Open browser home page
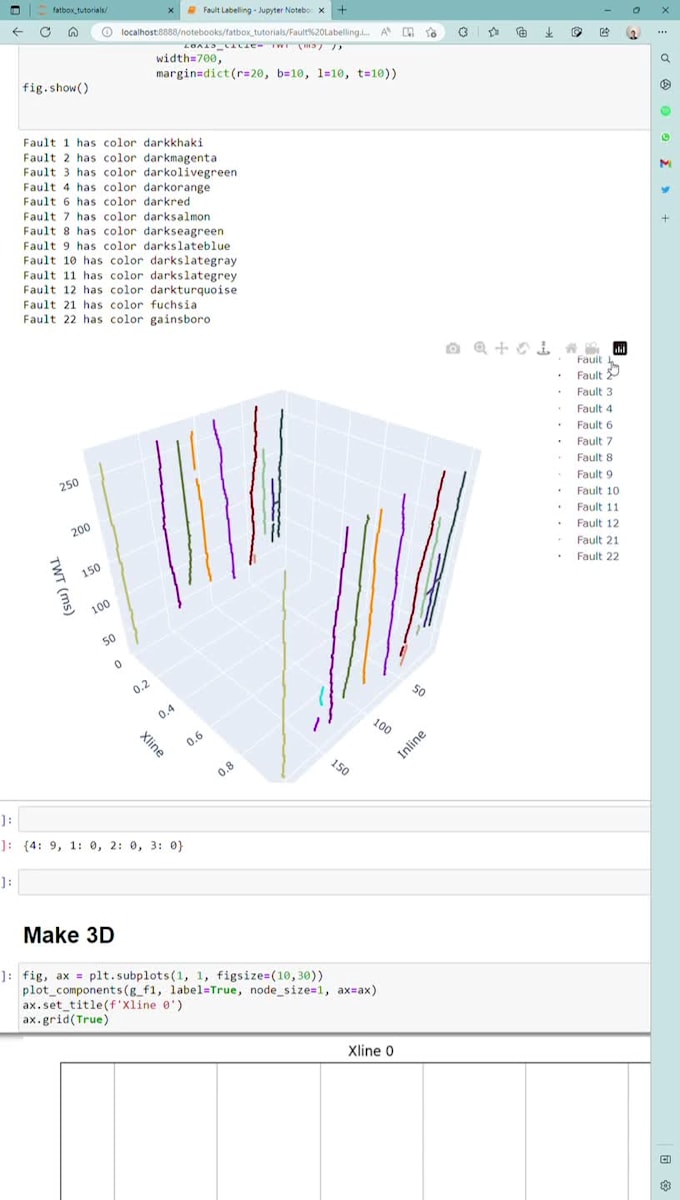 73,32
